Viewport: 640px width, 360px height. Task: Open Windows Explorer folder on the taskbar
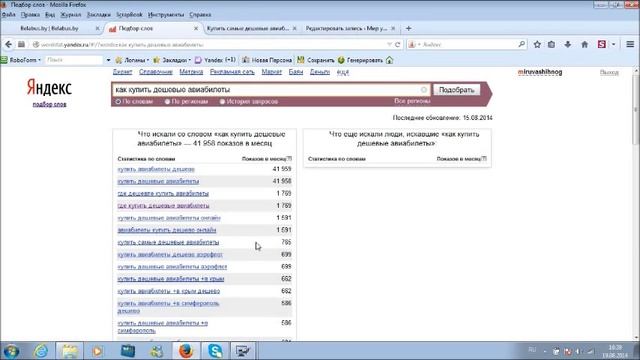70,351
